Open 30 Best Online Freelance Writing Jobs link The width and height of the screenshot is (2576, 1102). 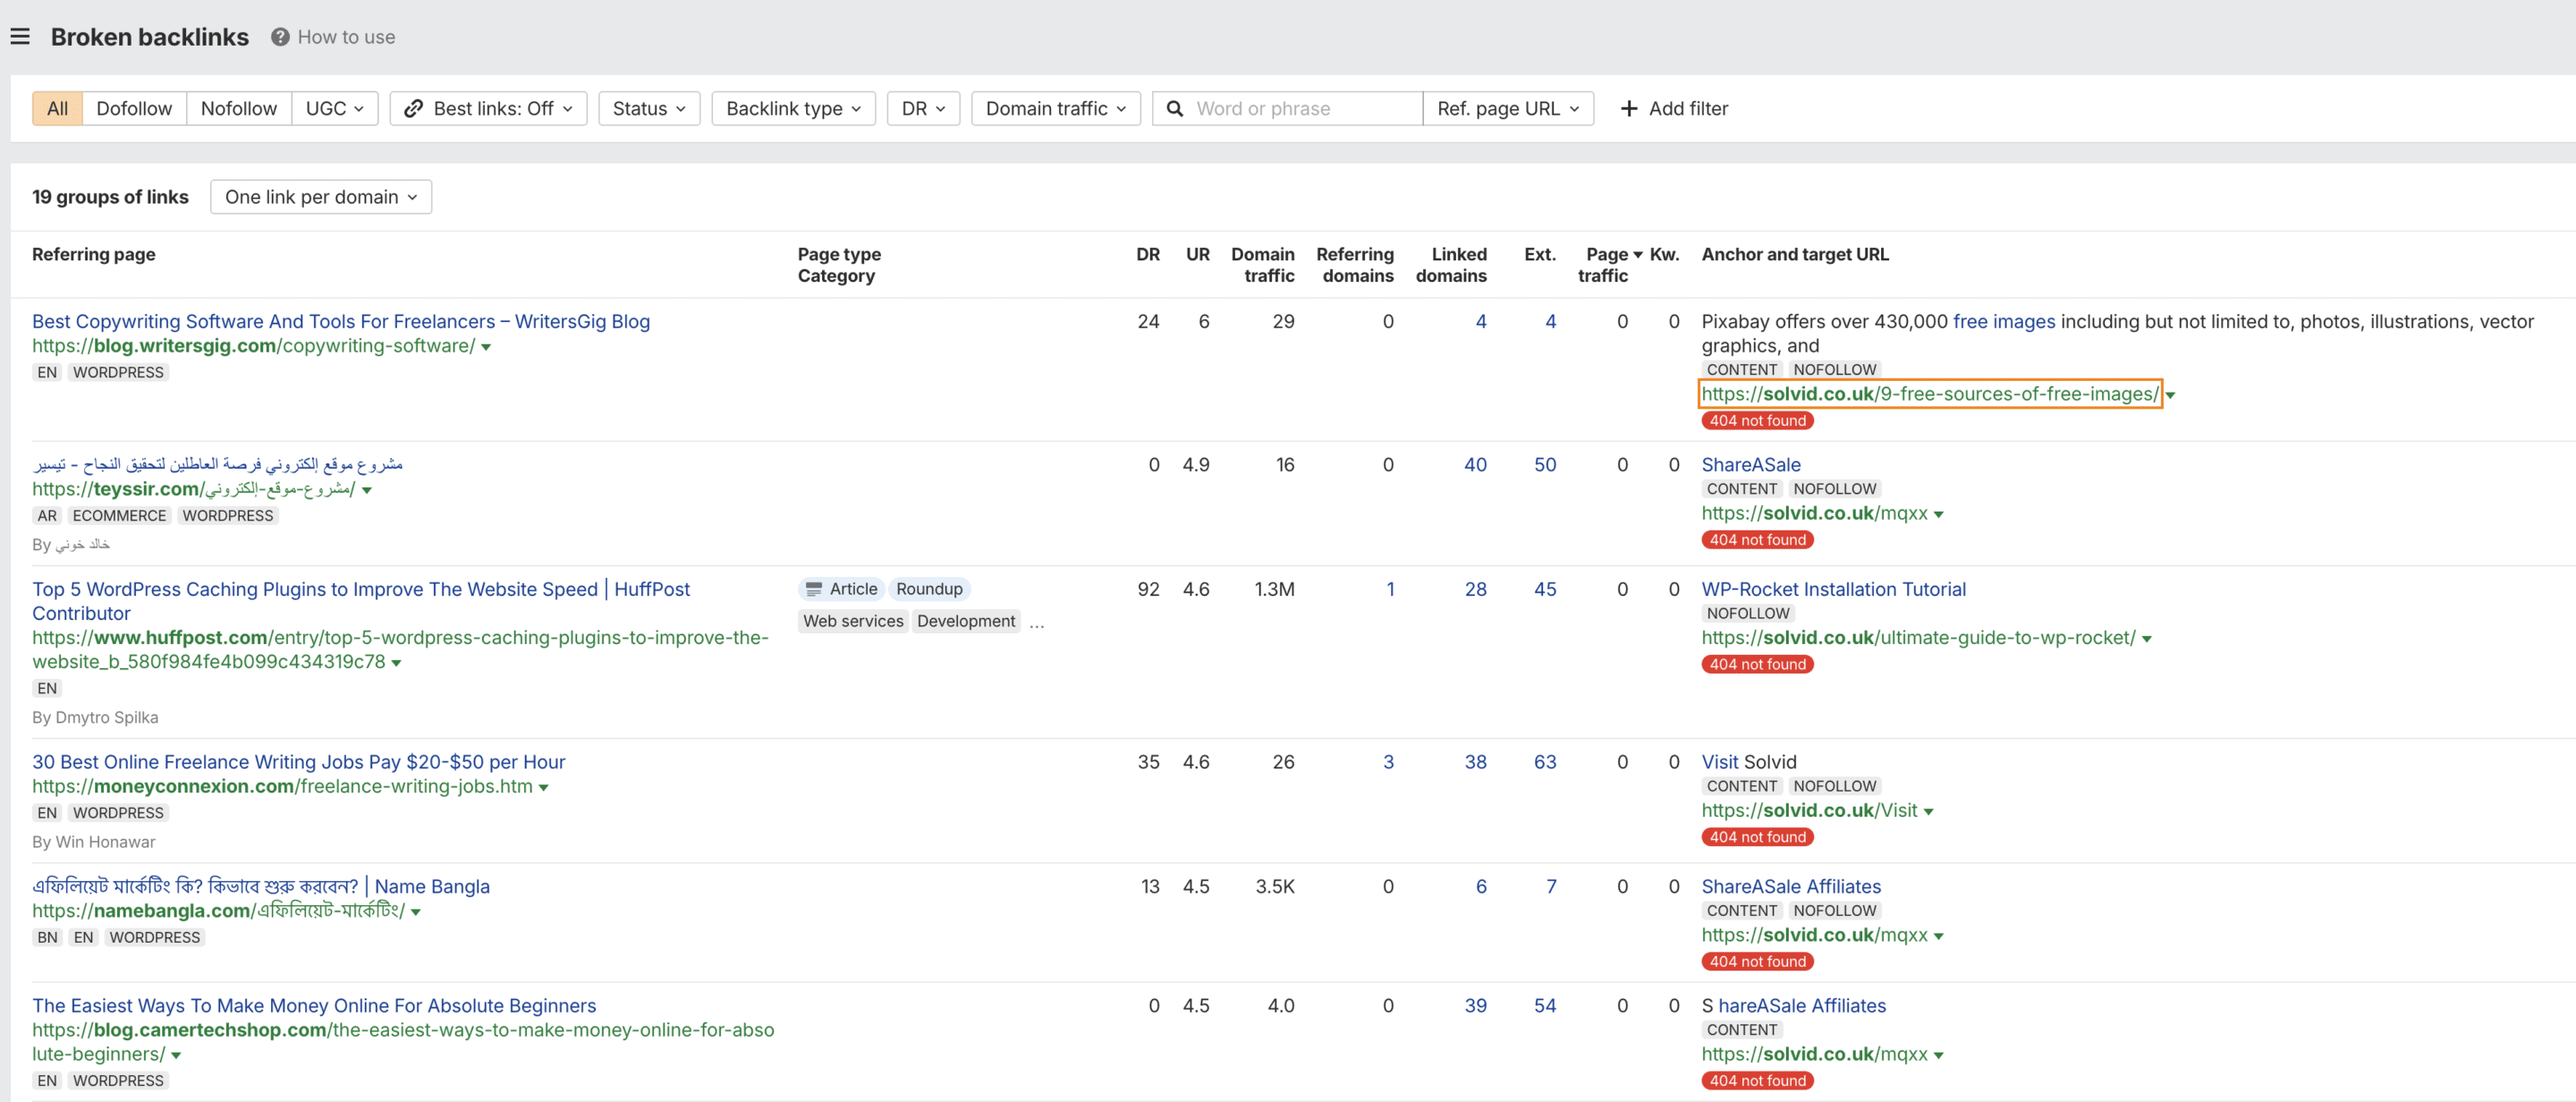point(298,762)
